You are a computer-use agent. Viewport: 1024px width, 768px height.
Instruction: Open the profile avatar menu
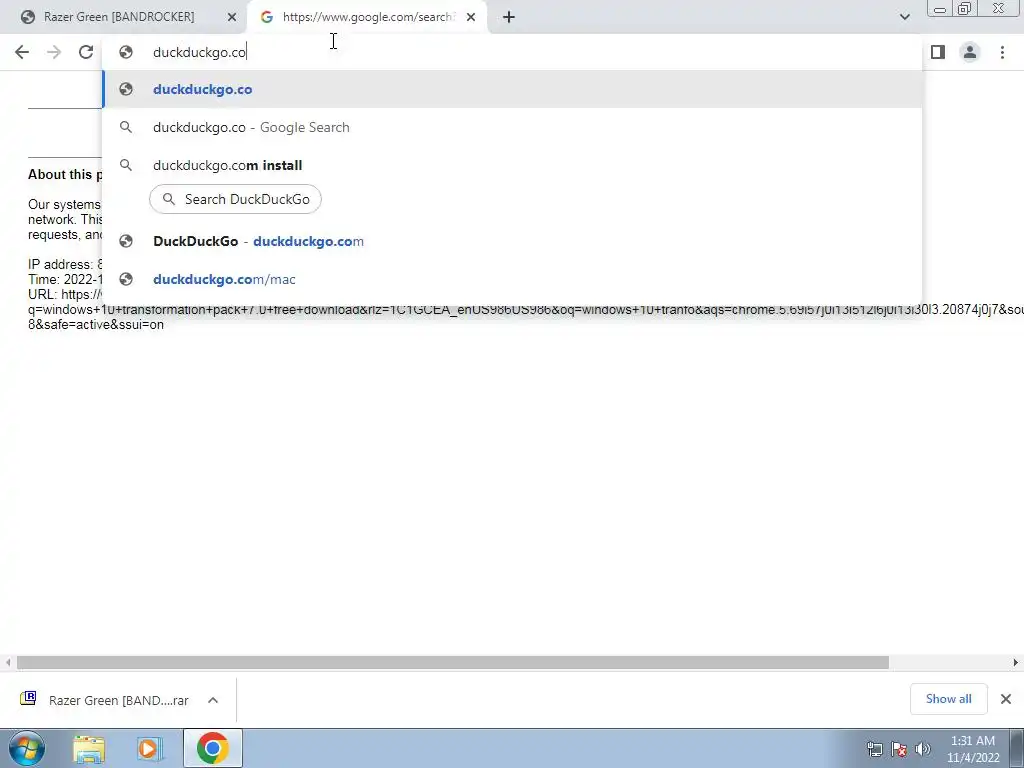tap(970, 52)
